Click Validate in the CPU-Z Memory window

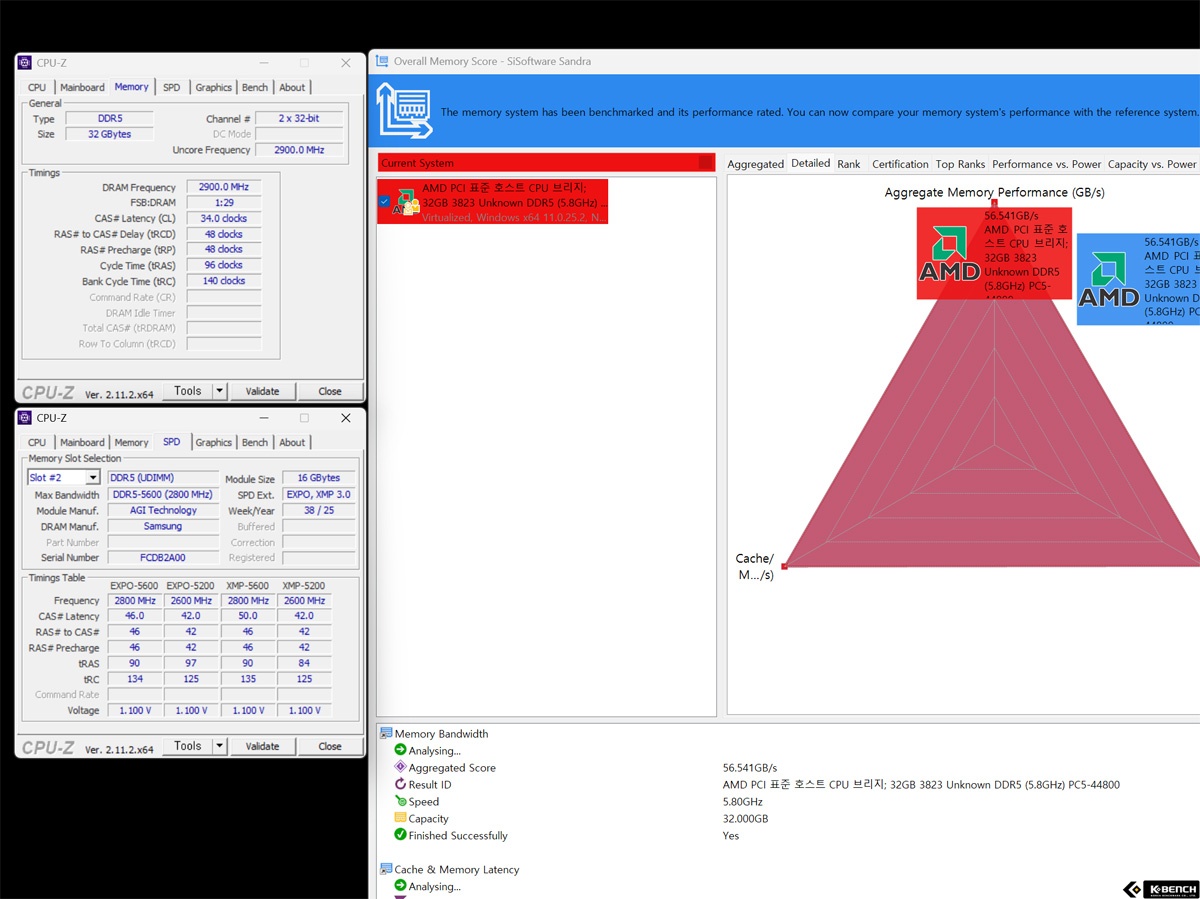coord(262,391)
